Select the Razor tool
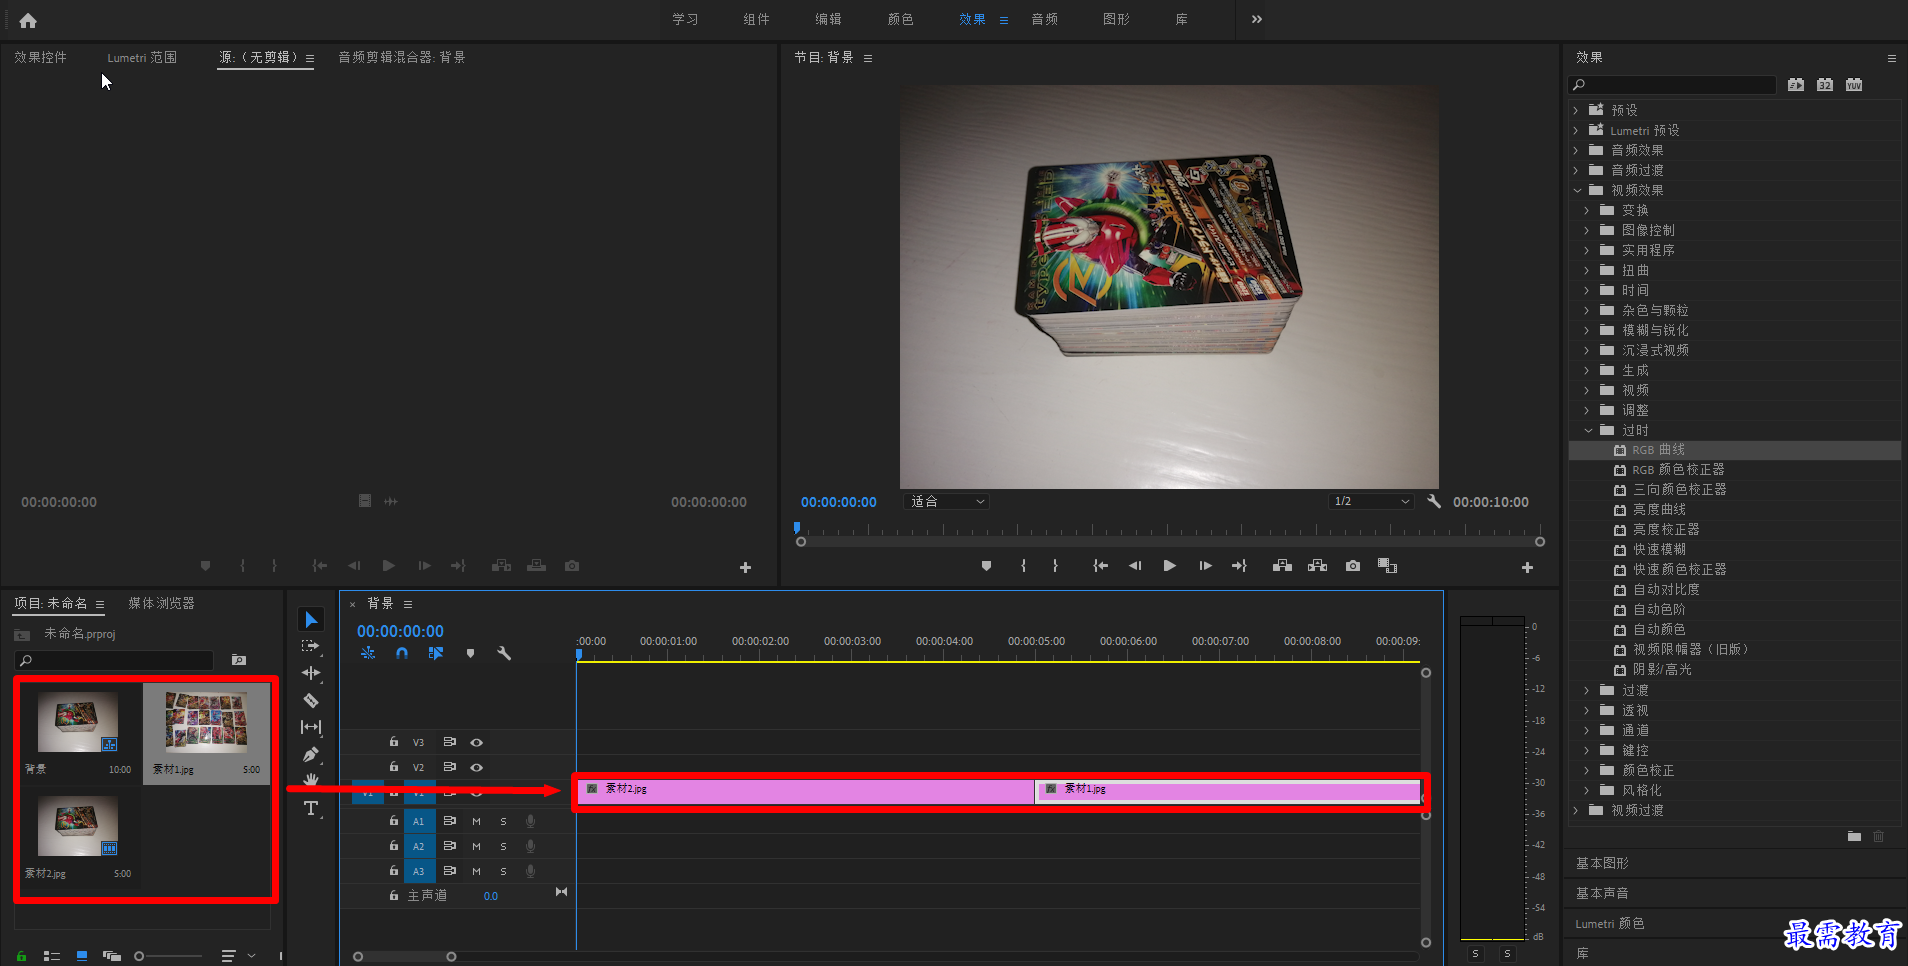This screenshot has width=1908, height=966. (311, 700)
